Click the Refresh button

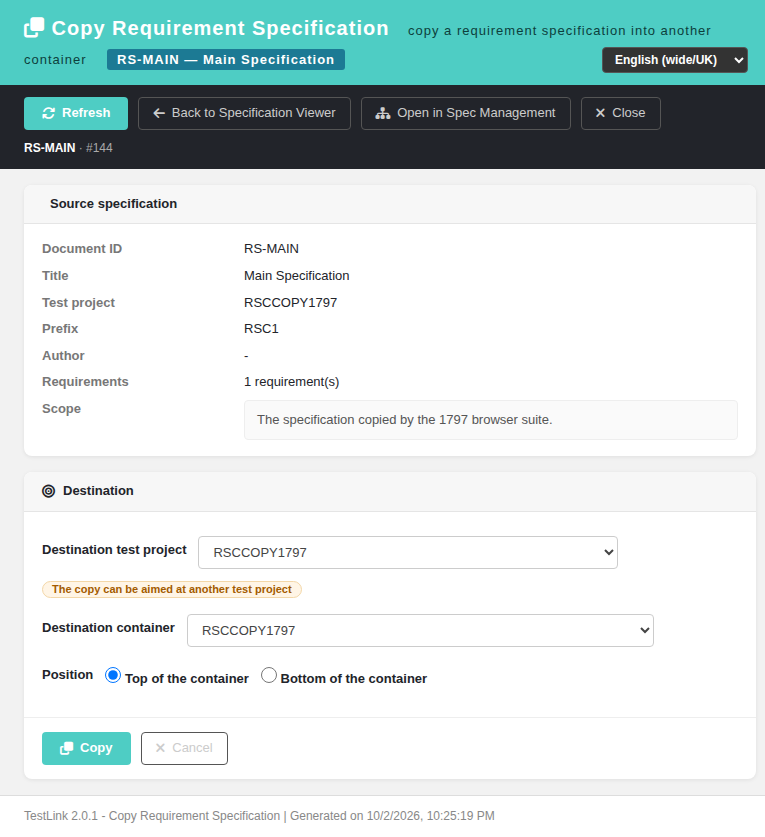pyautogui.click(x=76, y=113)
